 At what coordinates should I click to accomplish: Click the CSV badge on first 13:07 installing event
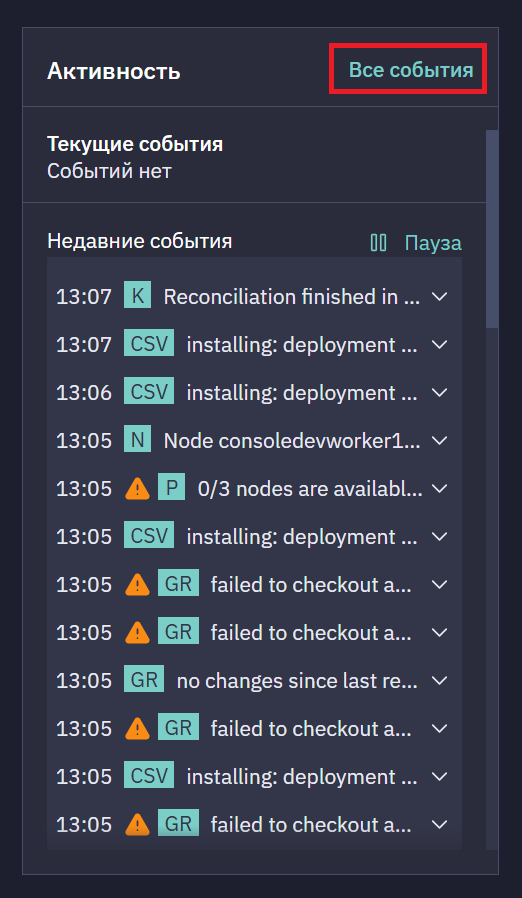coord(149,345)
